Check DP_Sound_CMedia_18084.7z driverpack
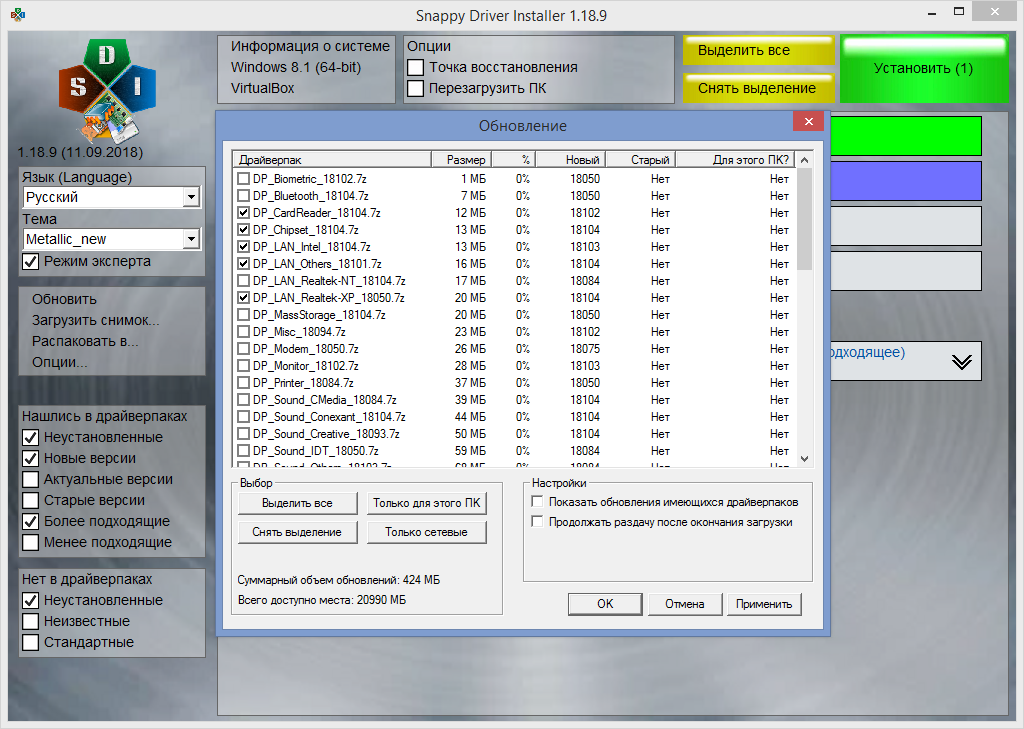The width and height of the screenshot is (1024, 729). 244,399
